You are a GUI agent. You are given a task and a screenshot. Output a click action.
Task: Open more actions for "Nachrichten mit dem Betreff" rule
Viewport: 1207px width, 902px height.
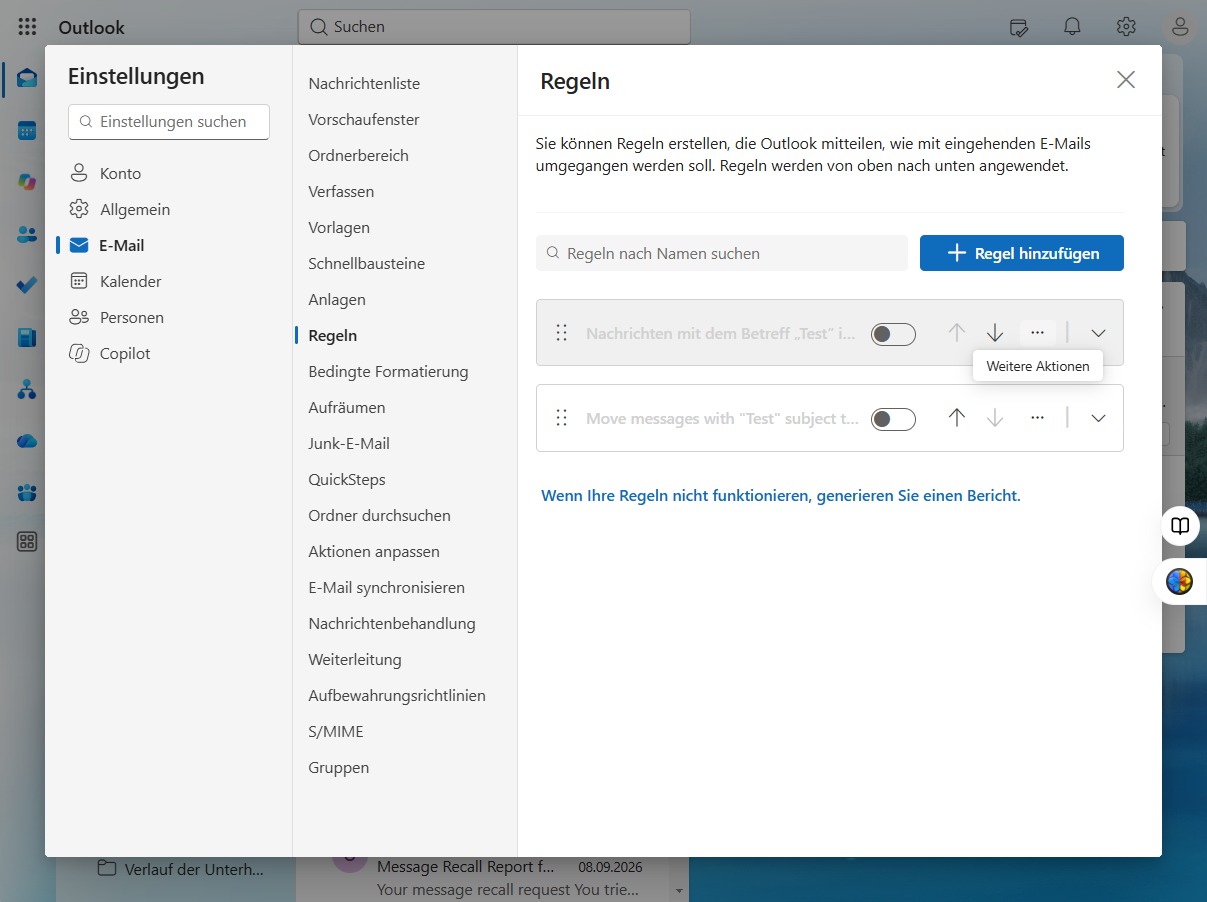tap(1037, 333)
